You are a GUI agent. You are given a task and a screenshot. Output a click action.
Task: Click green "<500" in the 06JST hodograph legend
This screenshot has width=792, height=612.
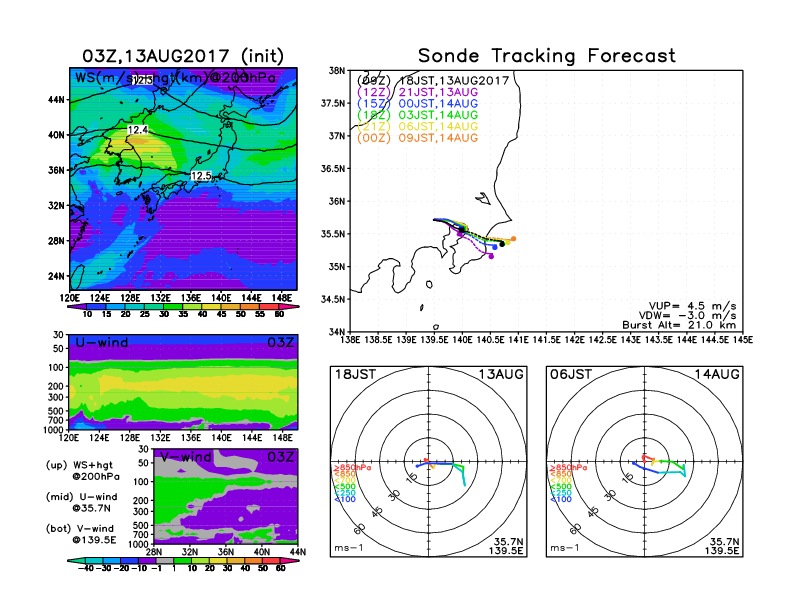[561, 487]
